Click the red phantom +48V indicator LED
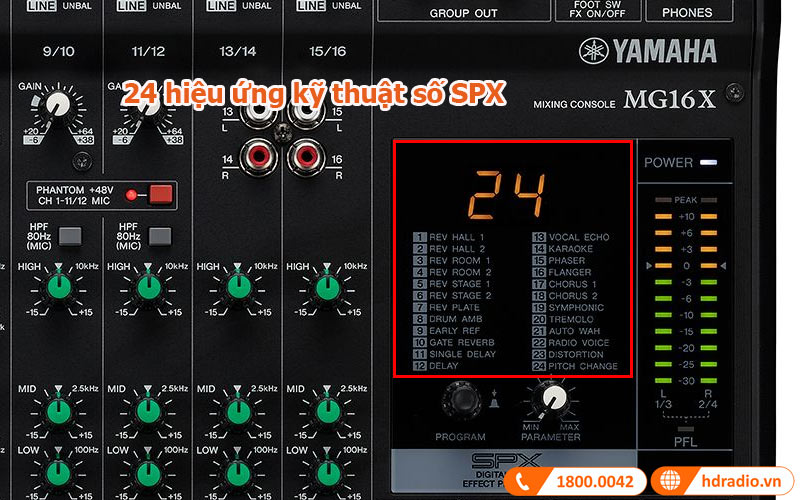The height and width of the screenshot is (500, 800). coord(132,195)
